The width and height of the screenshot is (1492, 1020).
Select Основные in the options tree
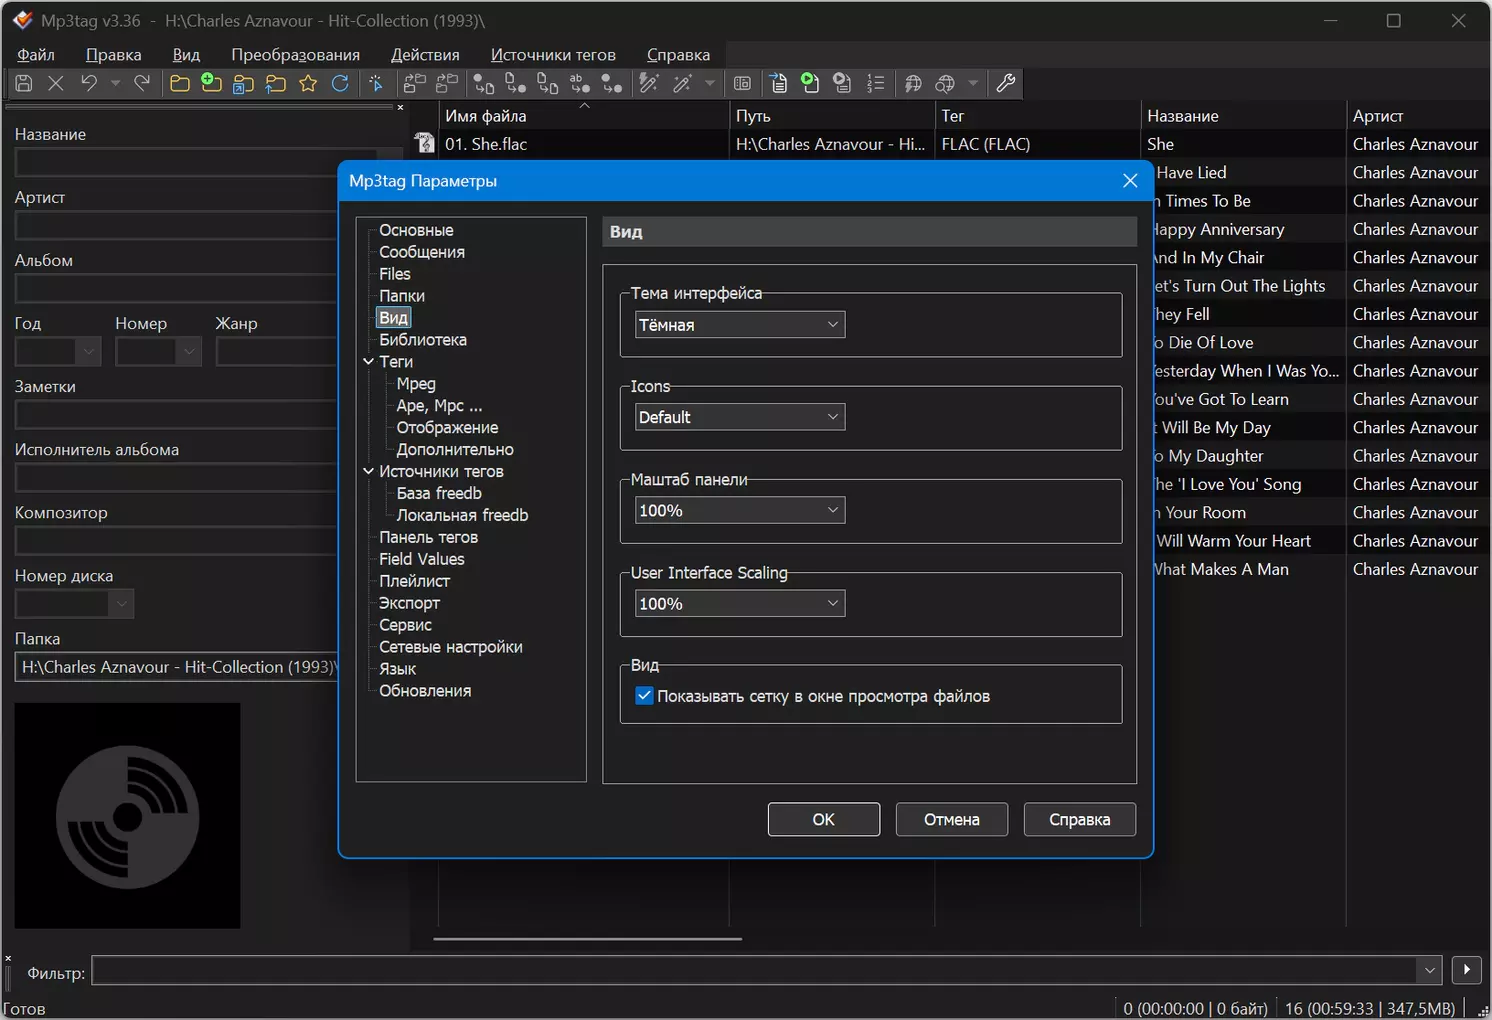416,230
